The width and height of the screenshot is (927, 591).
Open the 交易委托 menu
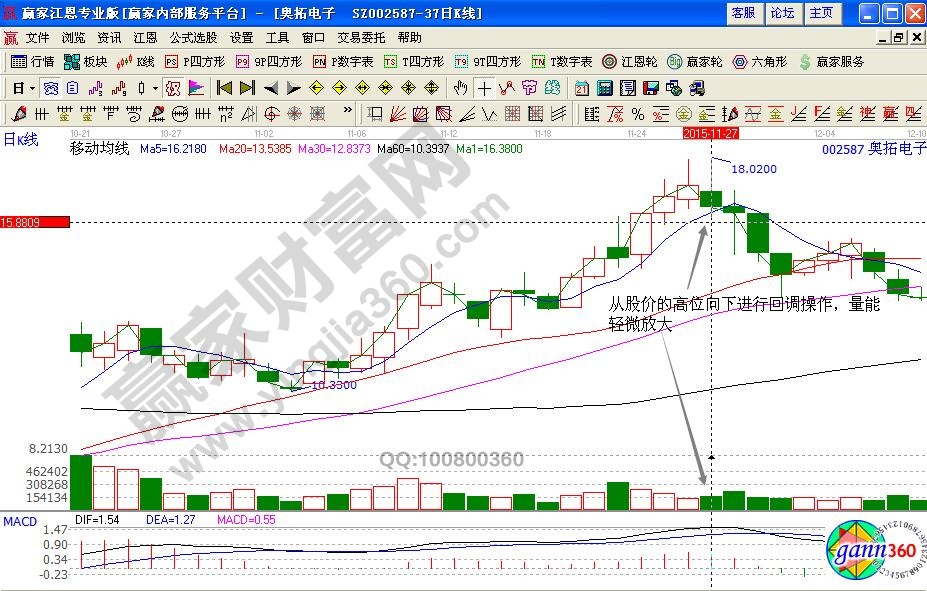(362, 37)
